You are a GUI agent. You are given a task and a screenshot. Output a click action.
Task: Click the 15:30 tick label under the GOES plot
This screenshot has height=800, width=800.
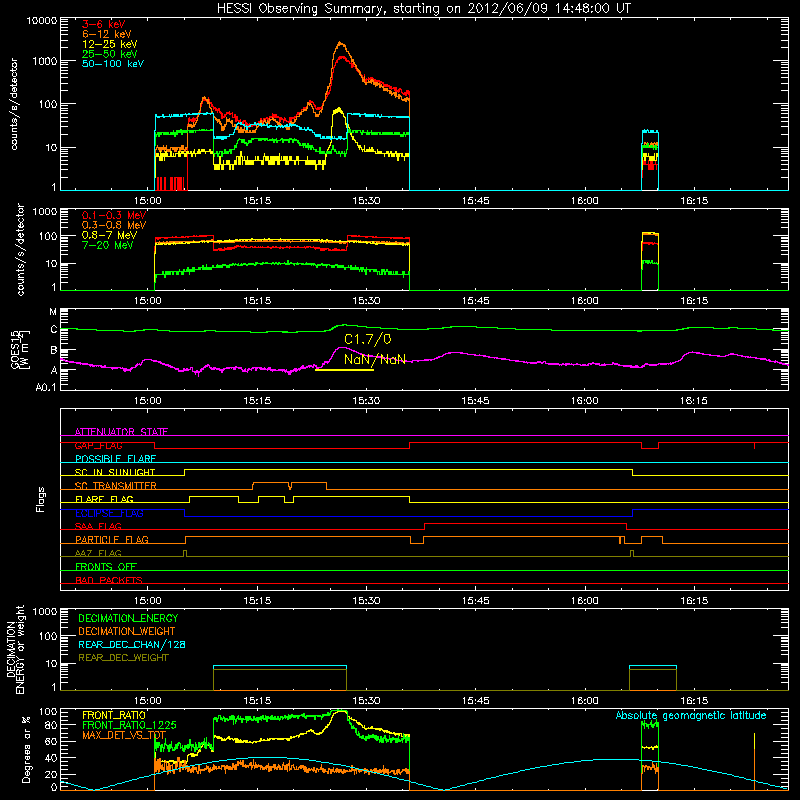click(x=366, y=401)
